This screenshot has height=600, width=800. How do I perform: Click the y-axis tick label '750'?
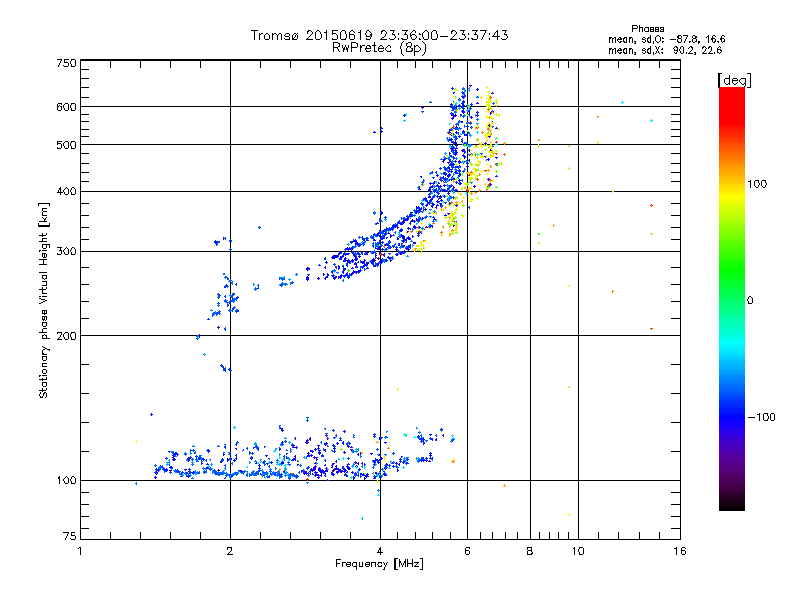[66, 63]
